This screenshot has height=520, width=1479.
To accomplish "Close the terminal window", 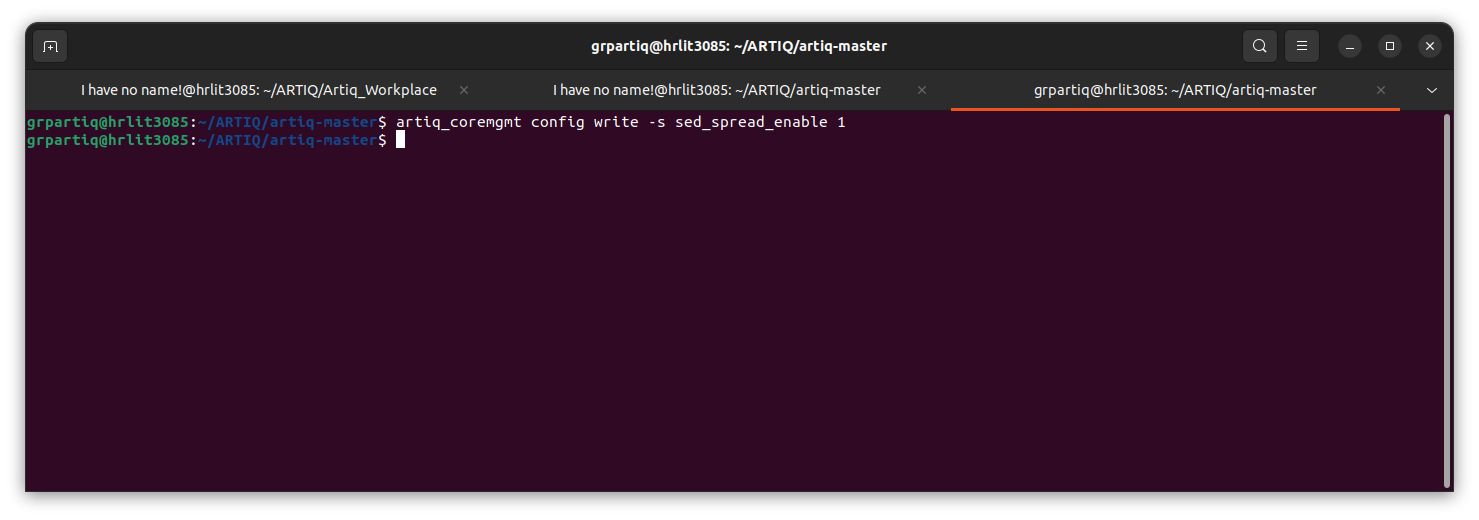I will 1430,46.
